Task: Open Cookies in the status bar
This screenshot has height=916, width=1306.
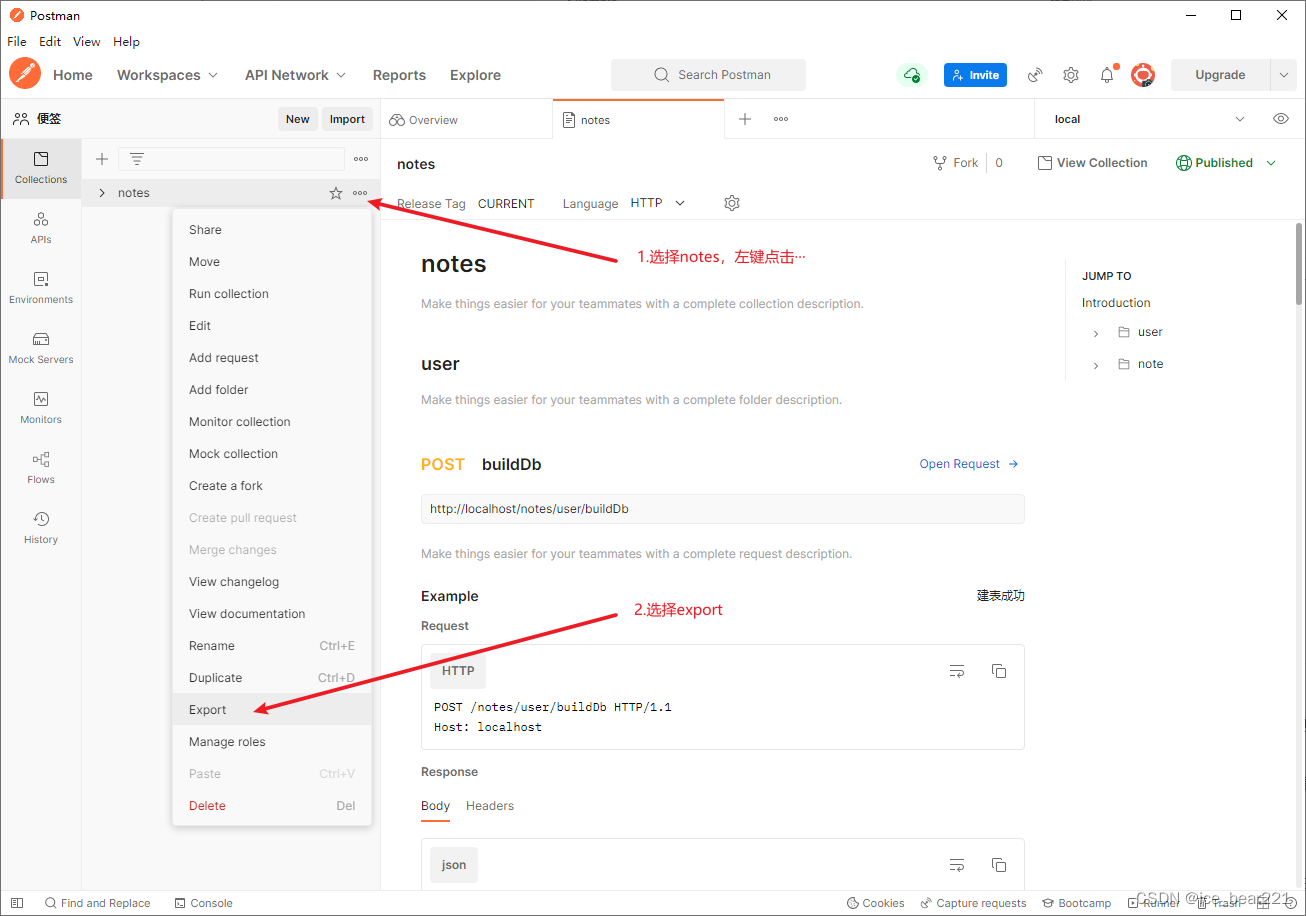Action: tap(875, 903)
